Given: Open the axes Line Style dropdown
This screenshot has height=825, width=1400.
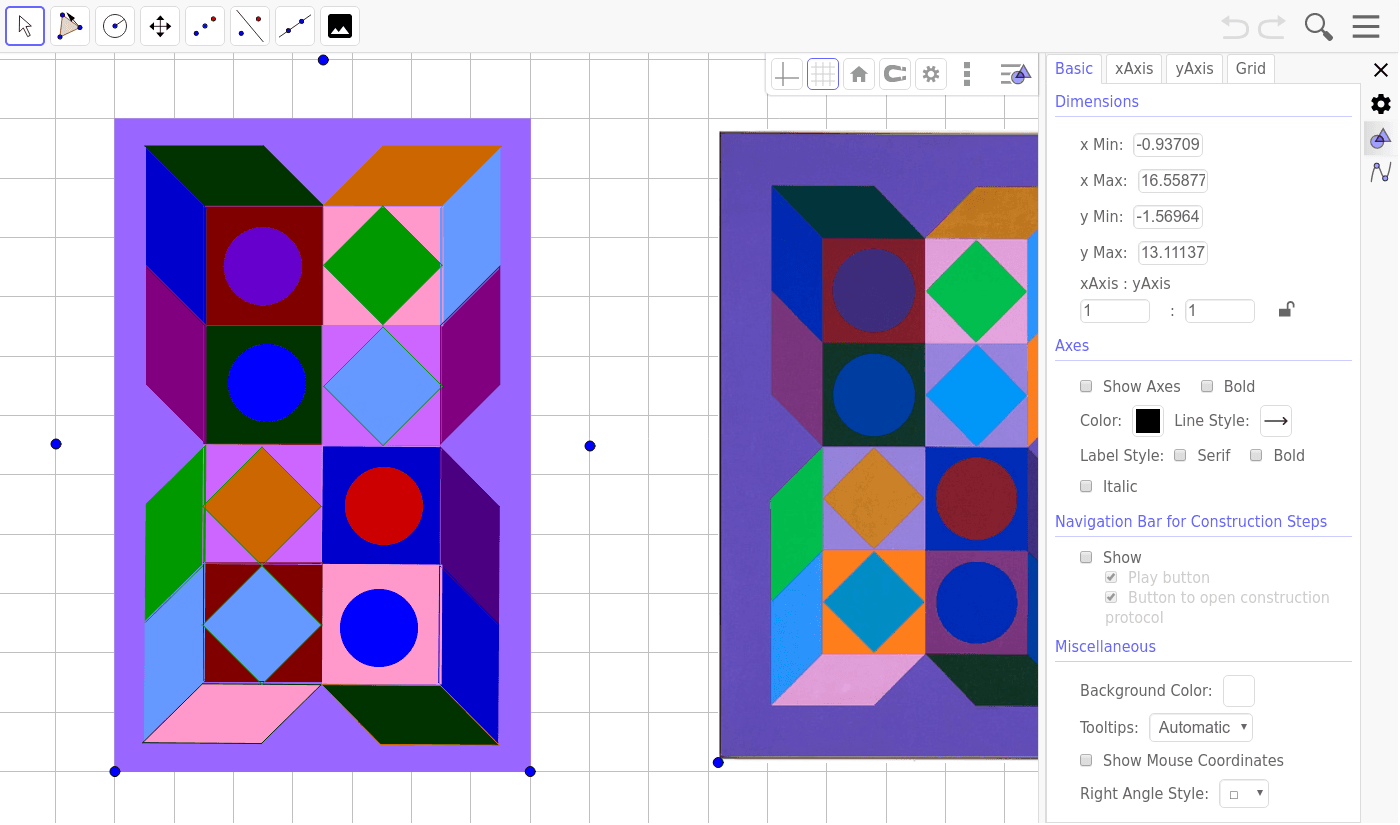Looking at the screenshot, I should pyautogui.click(x=1275, y=421).
